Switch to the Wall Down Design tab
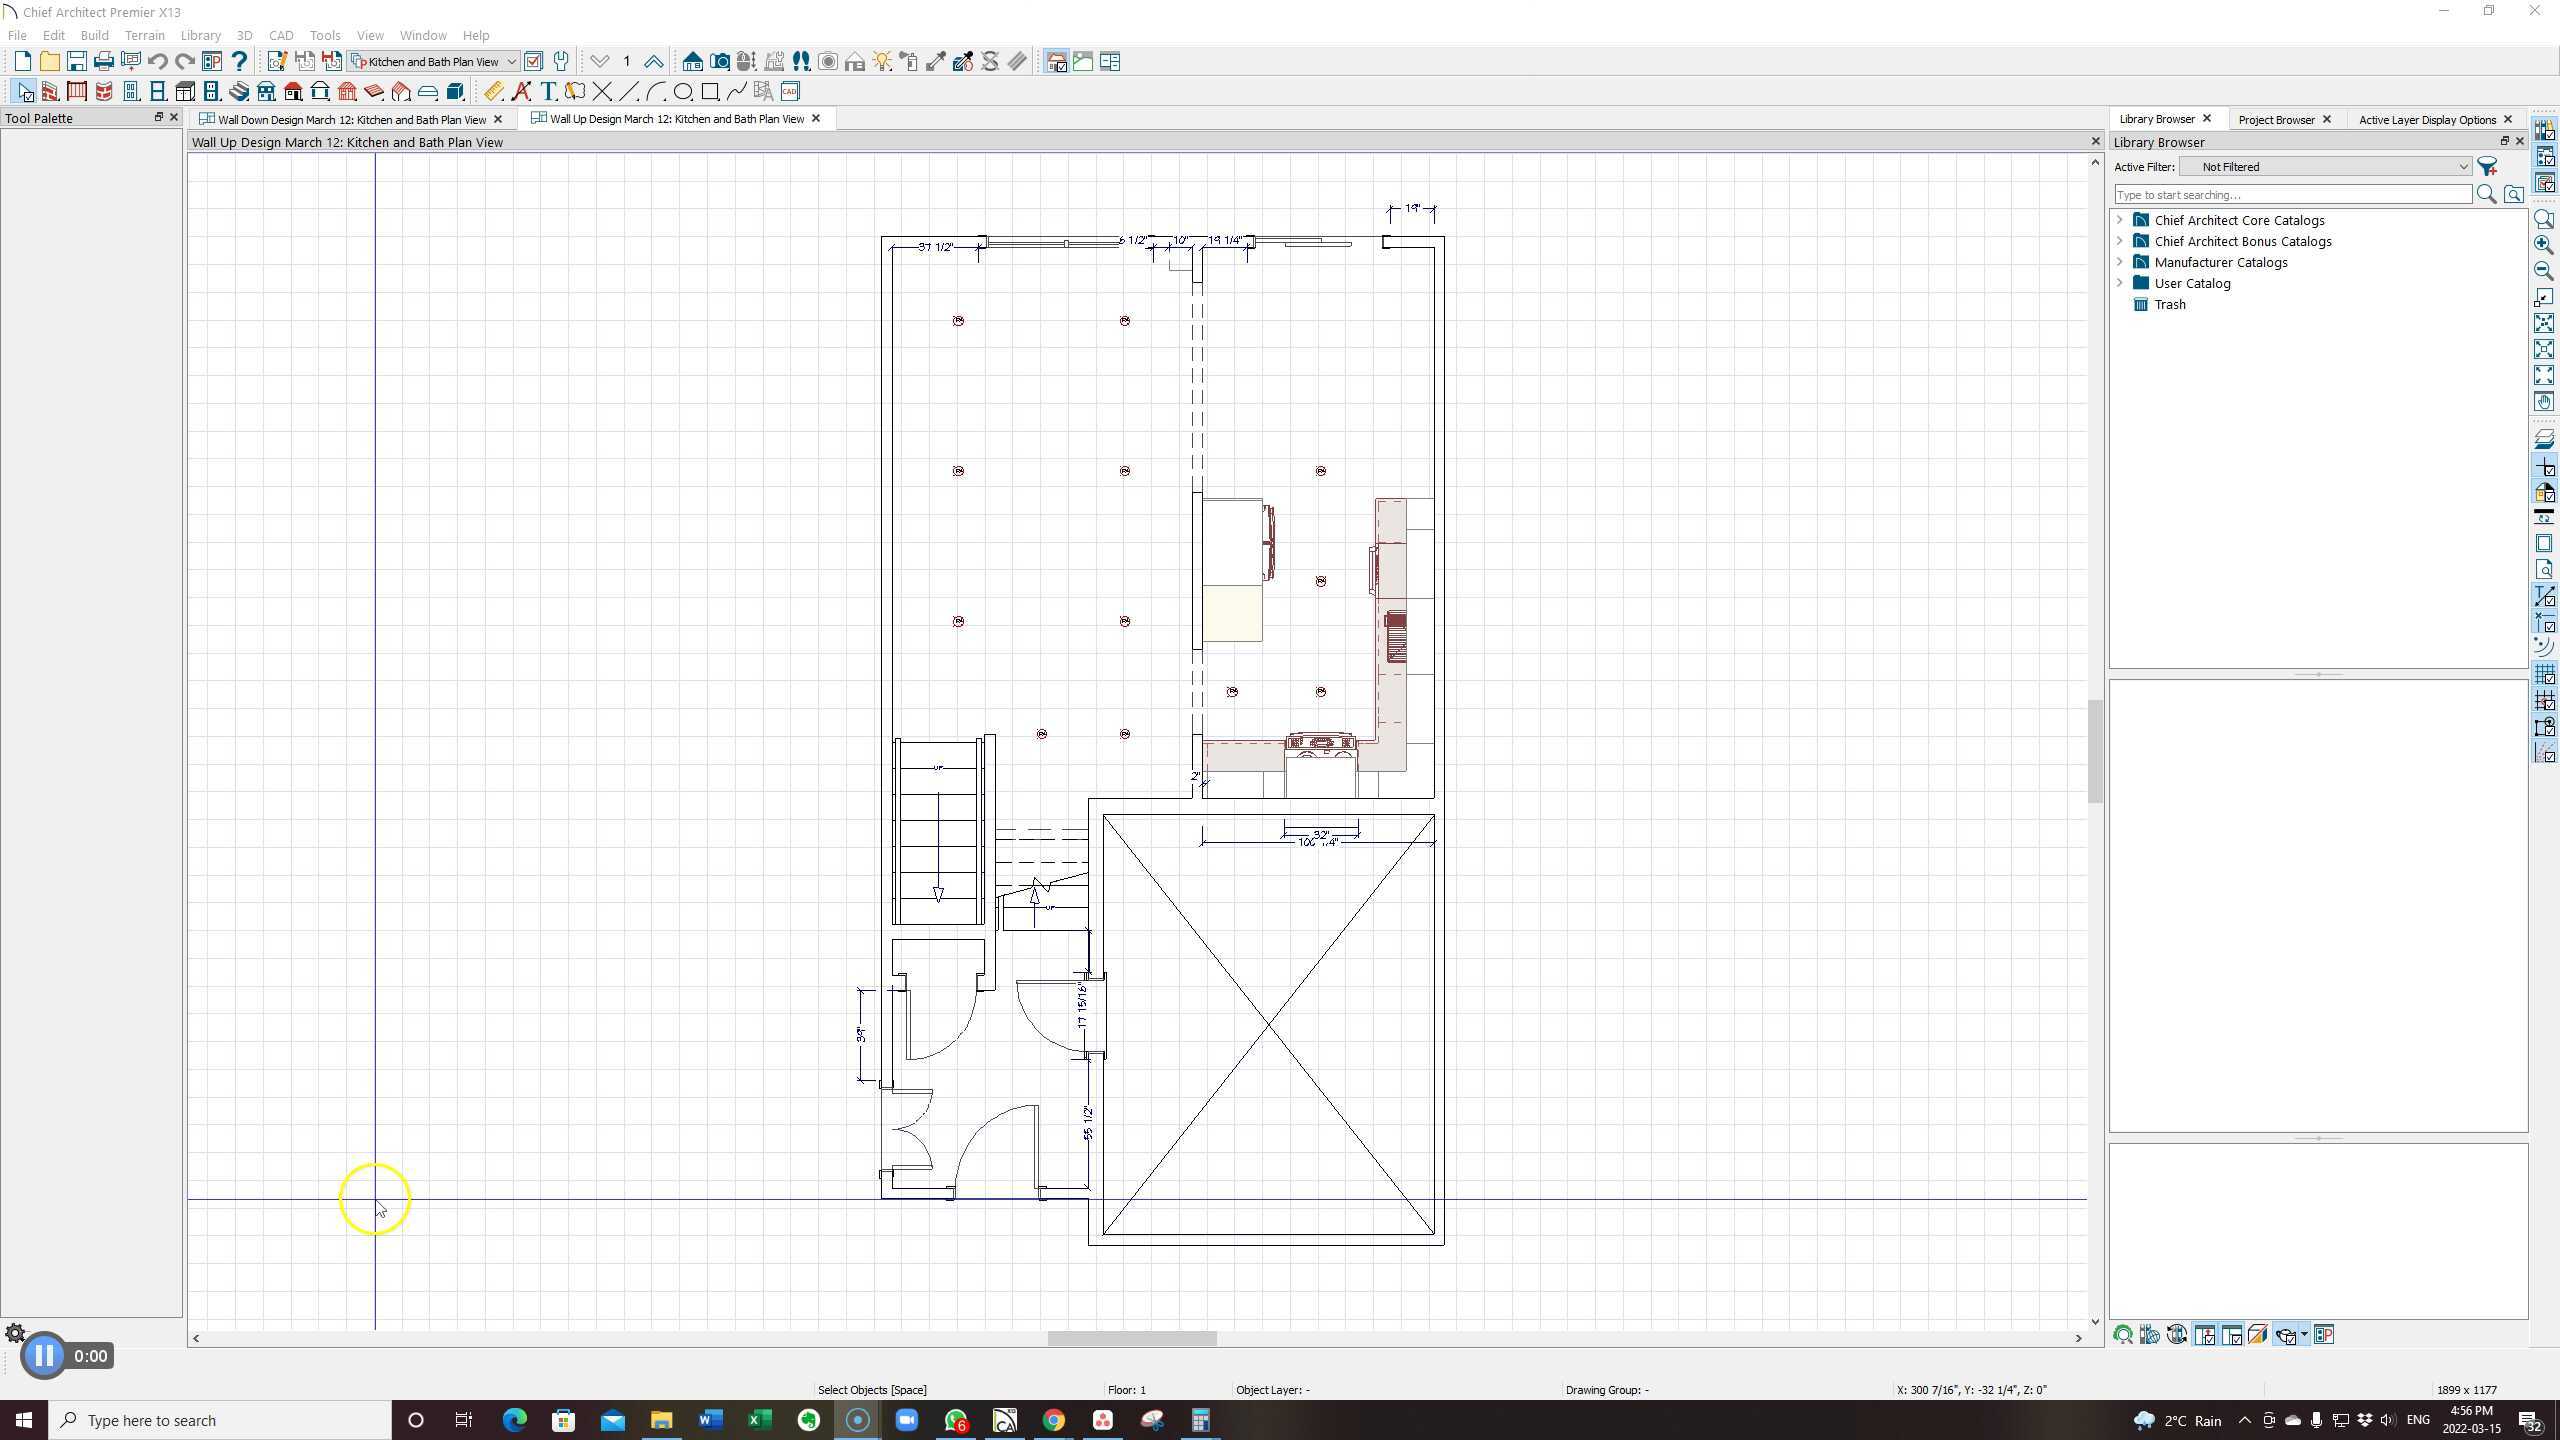The image size is (2560, 1440). (352, 119)
